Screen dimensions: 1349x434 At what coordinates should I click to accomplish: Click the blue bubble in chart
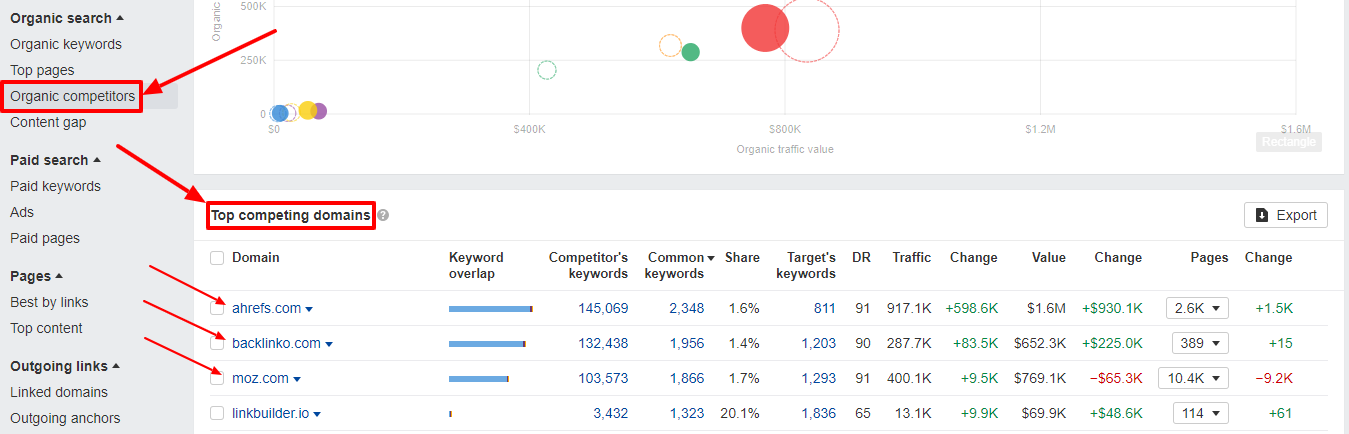click(x=280, y=113)
